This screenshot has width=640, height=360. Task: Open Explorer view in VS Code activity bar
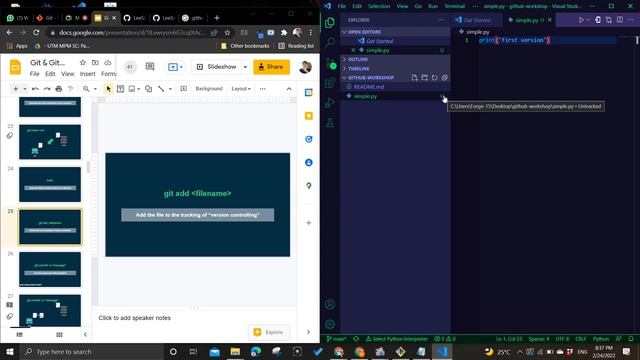click(330, 22)
